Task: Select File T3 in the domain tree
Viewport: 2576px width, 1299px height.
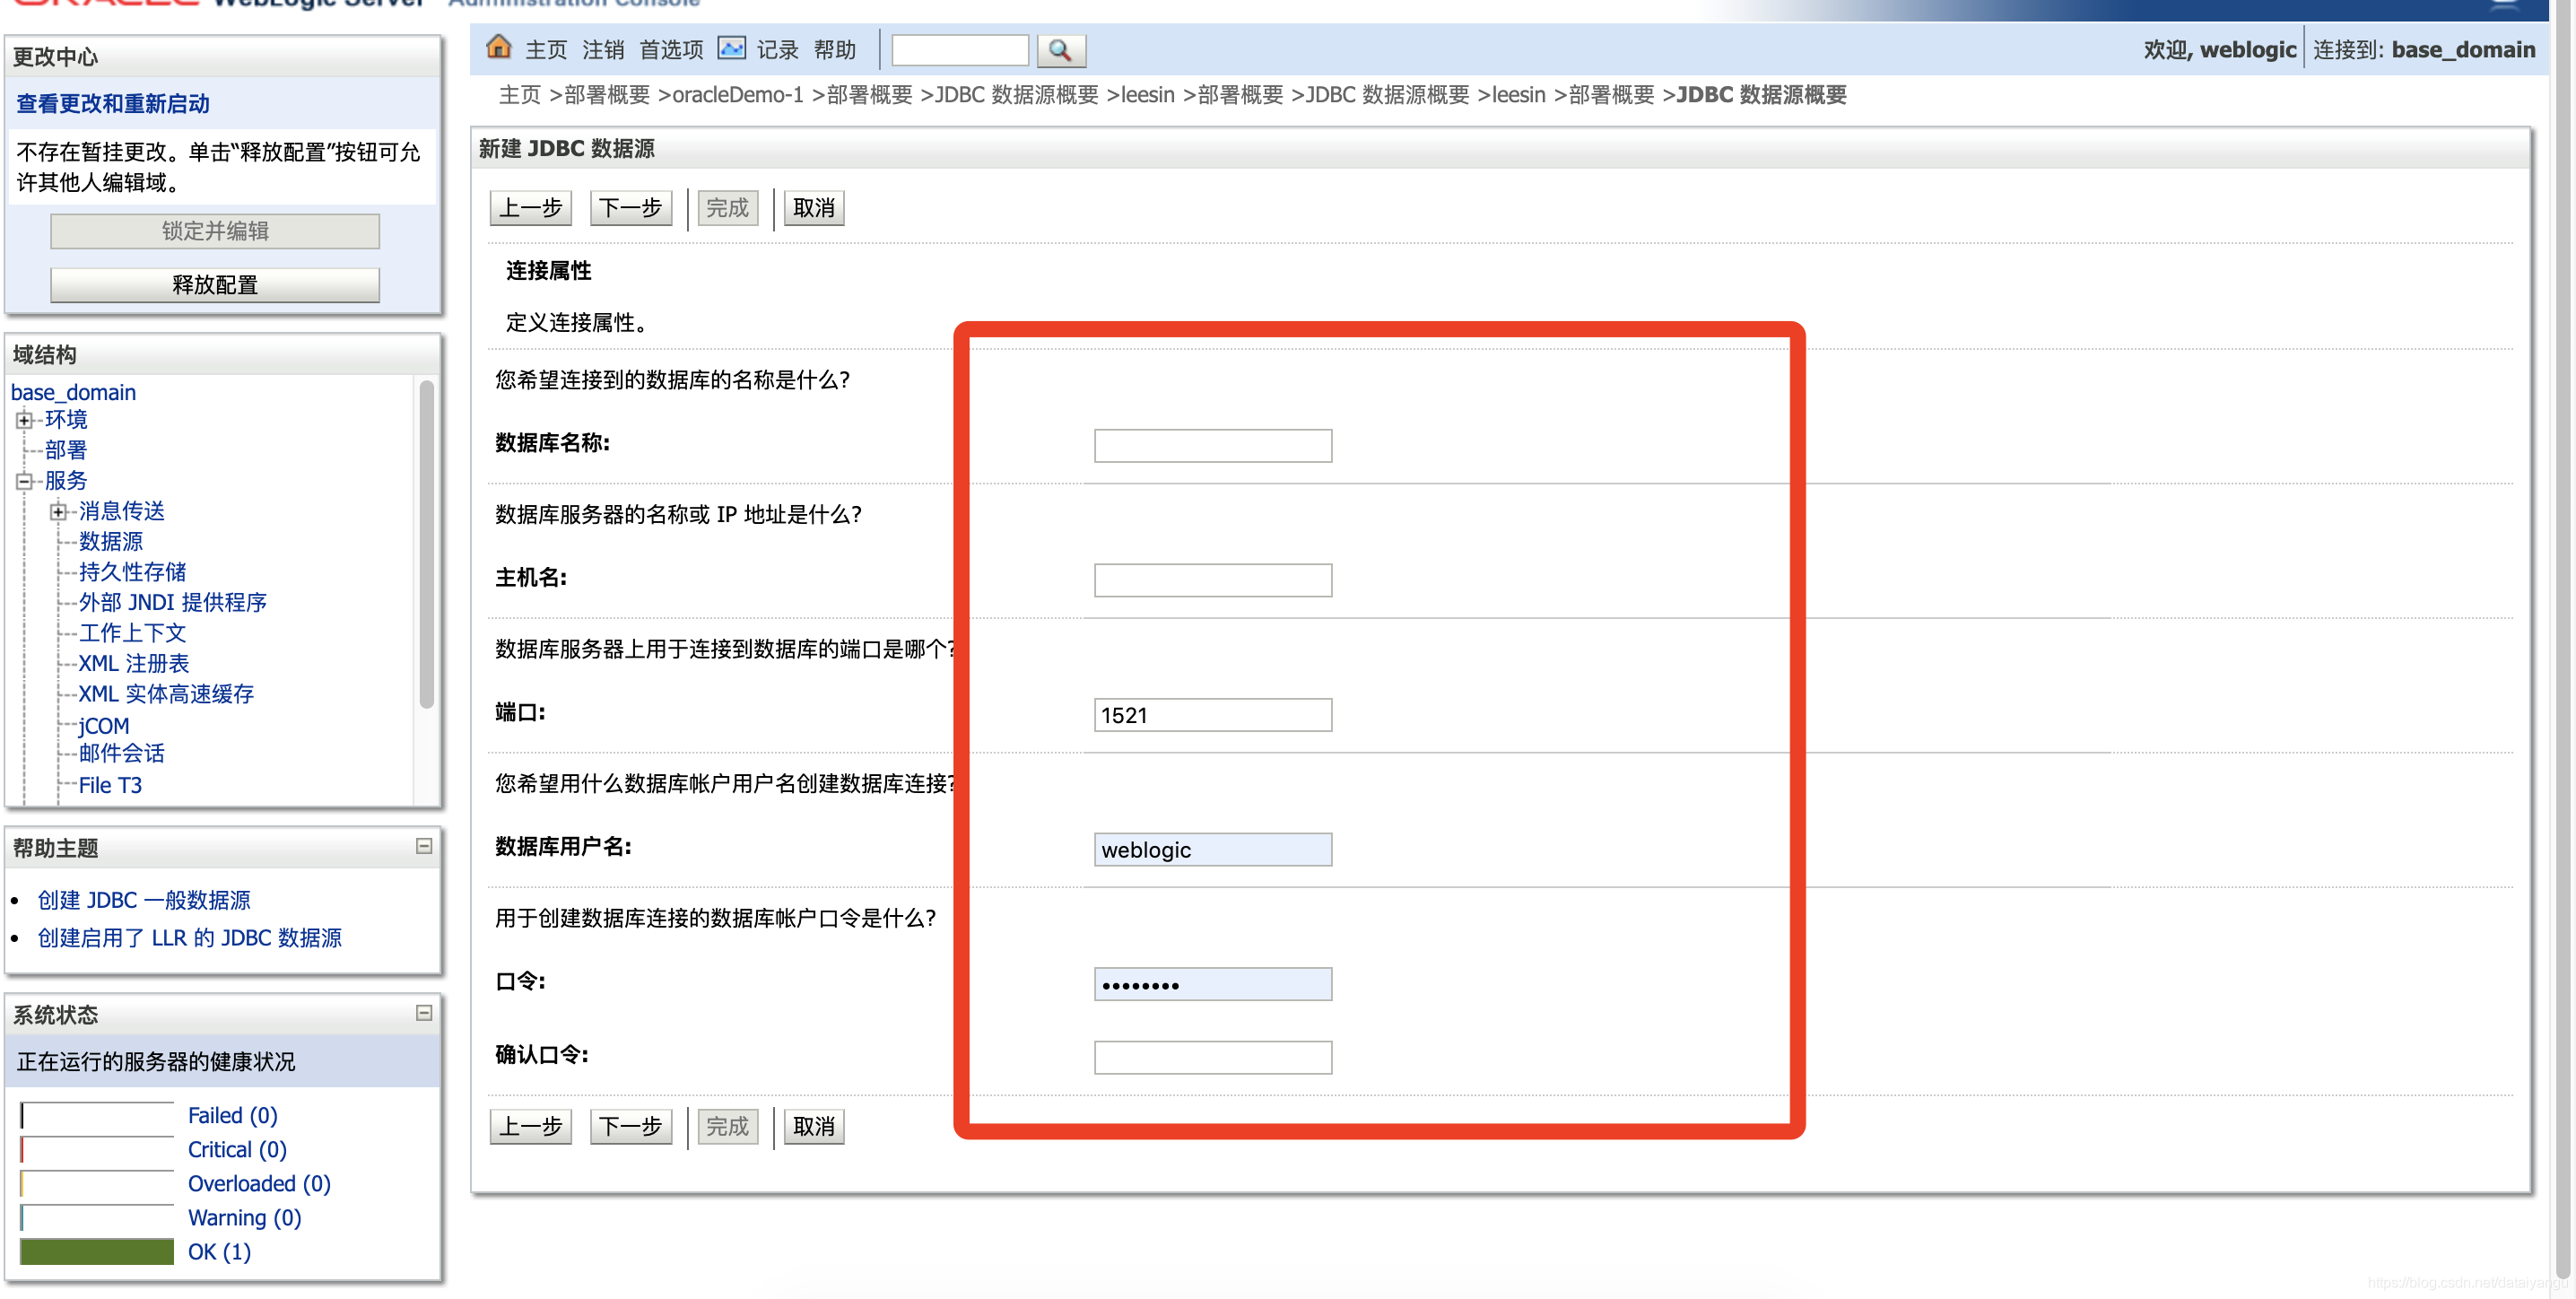Action: (x=110, y=786)
